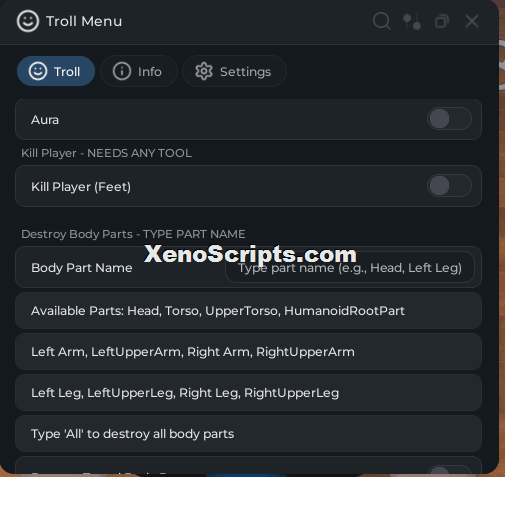Click 'Destroy Body Parts - TYPE PART NAME' heading
Viewport: 505px width, 507px height.
pyautogui.click(x=133, y=234)
